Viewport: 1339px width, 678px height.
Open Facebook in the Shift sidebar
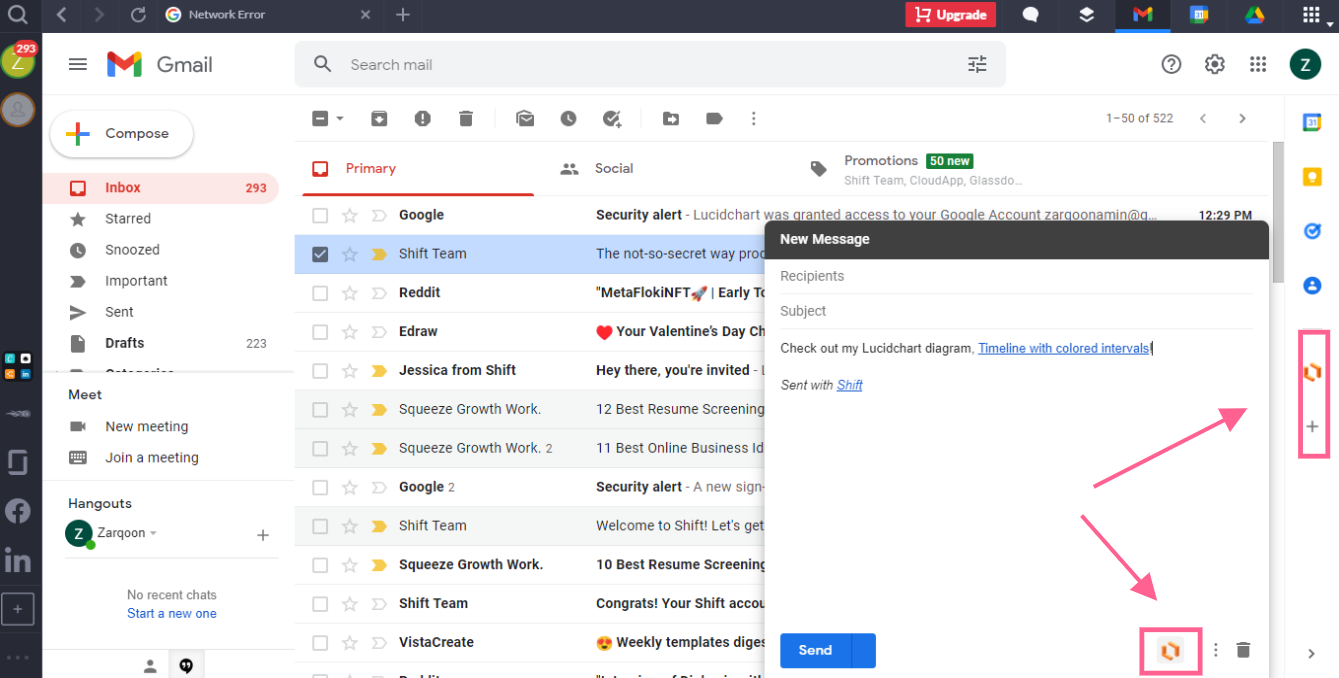[x=18, y=511]
